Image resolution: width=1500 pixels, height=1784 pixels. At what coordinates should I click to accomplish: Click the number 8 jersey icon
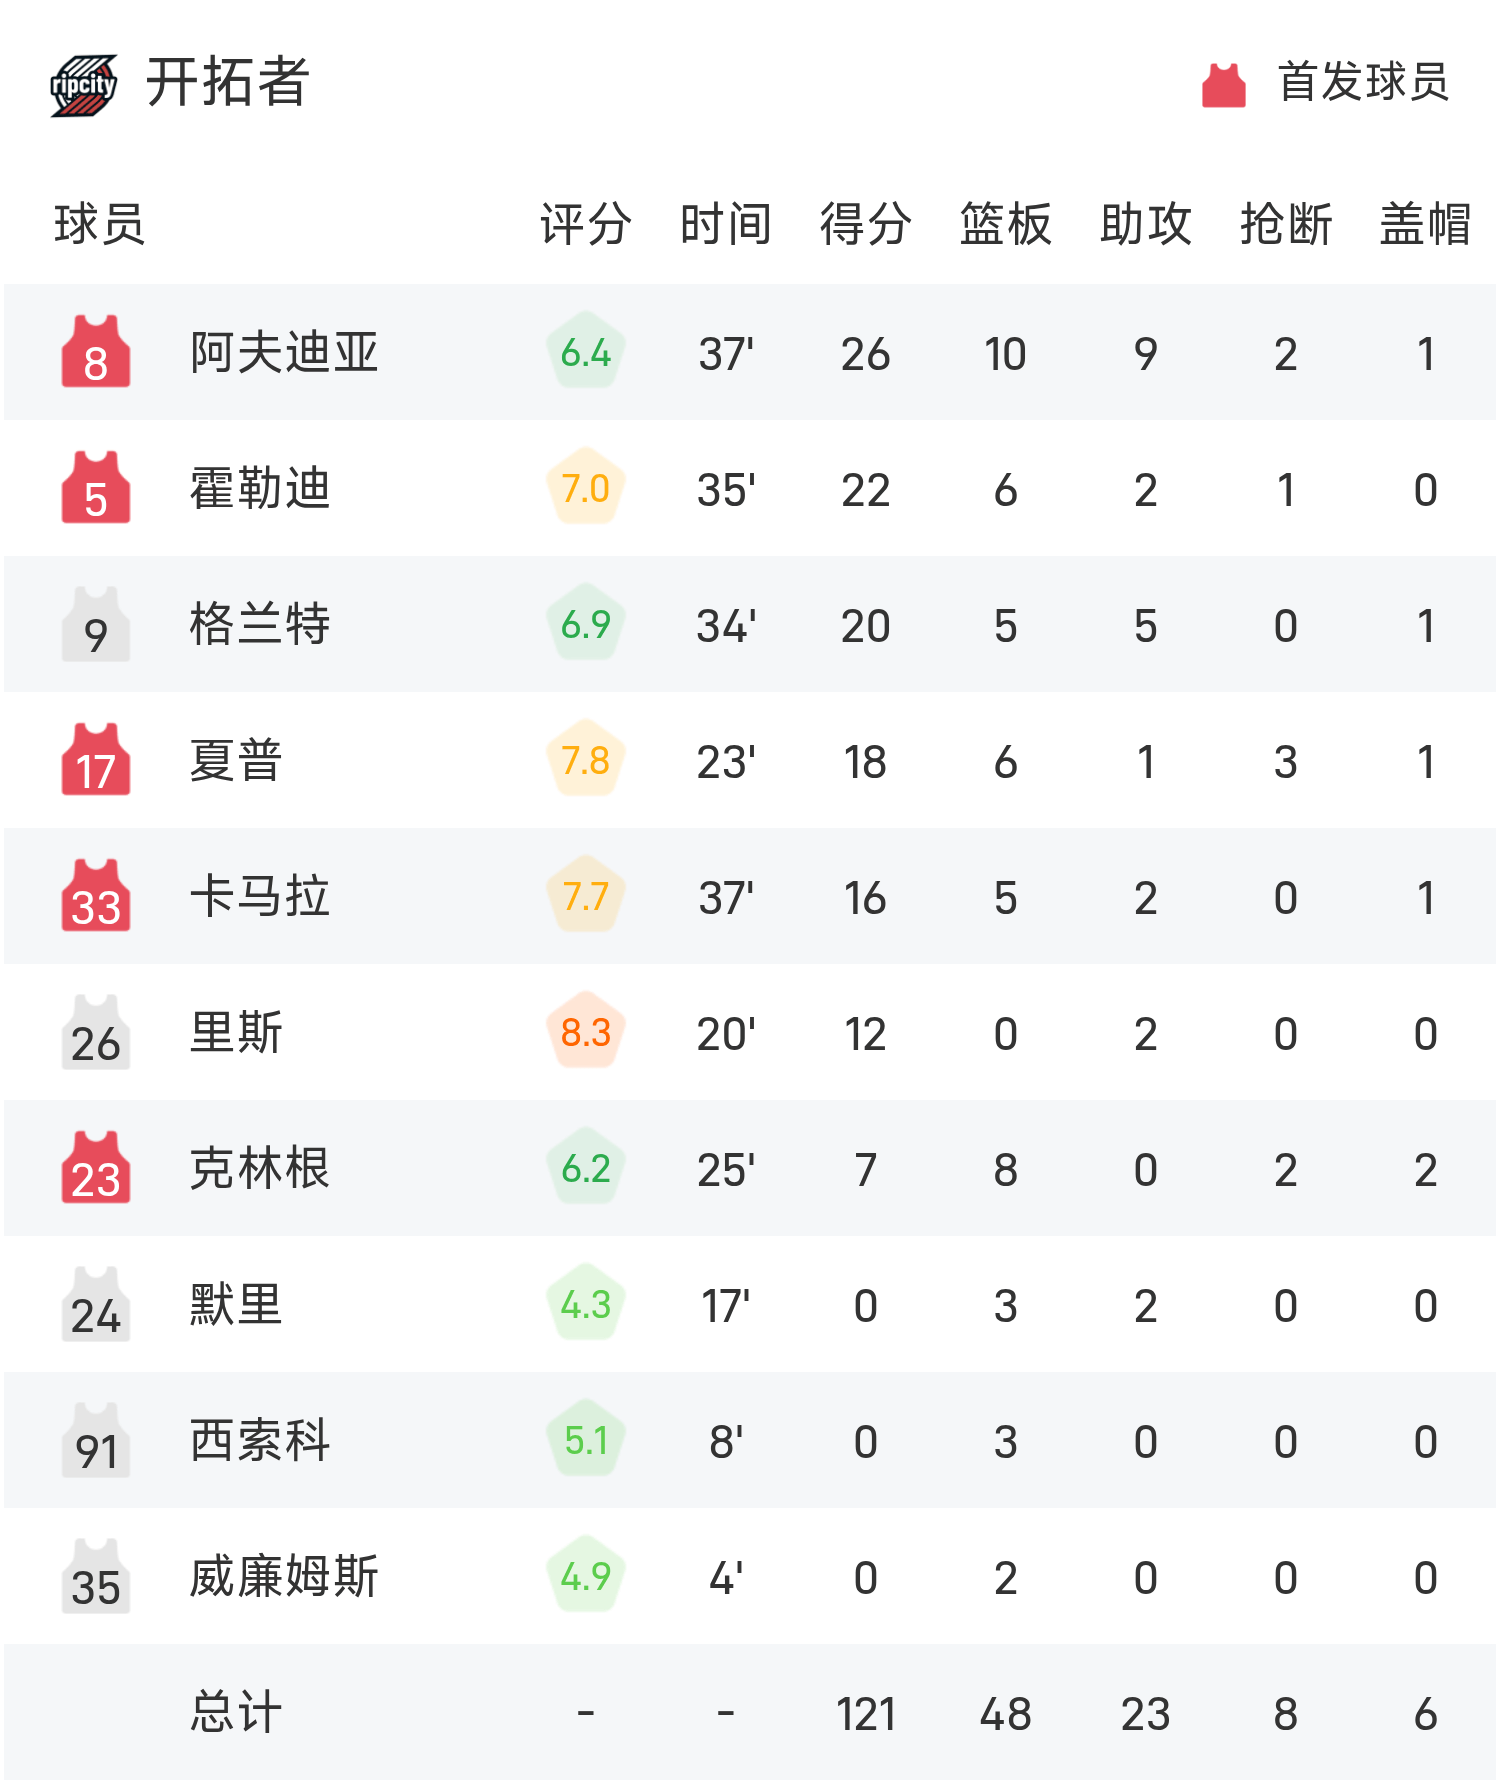pyautogui.click(x=96, y=352)
